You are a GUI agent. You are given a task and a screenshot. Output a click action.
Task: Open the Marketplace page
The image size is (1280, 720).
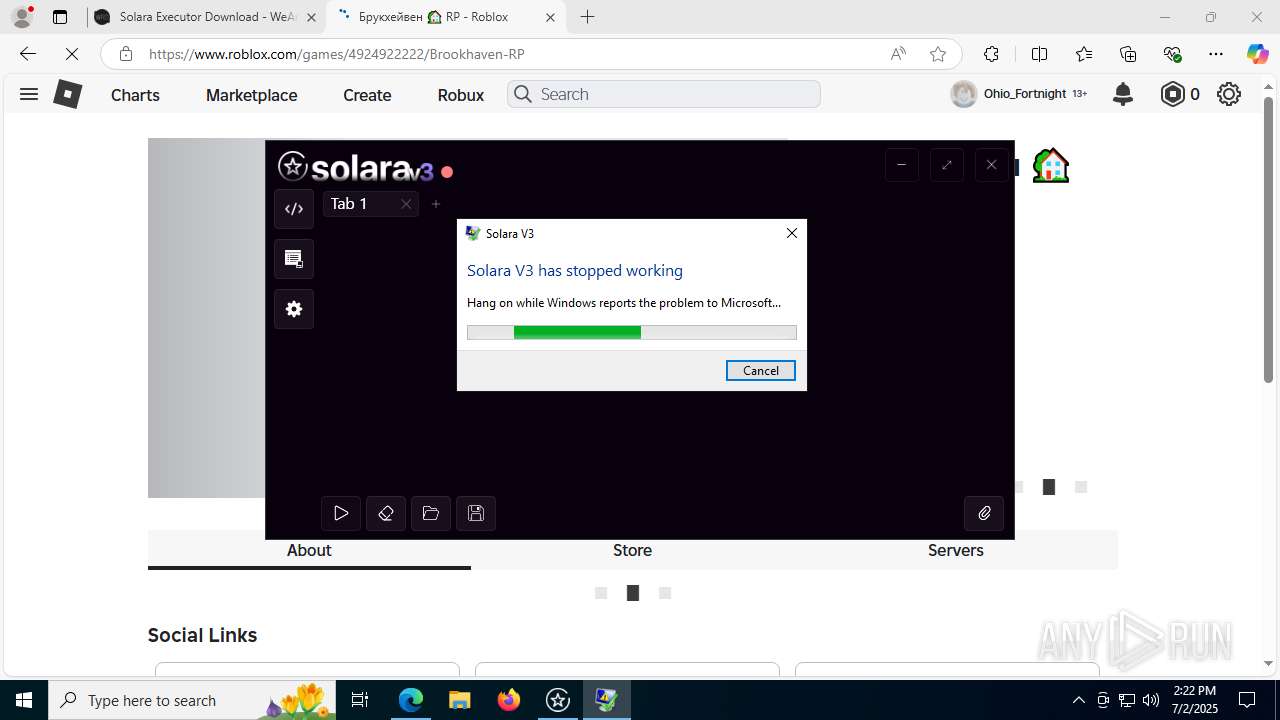pyautogui.click(x=252, y=95)
